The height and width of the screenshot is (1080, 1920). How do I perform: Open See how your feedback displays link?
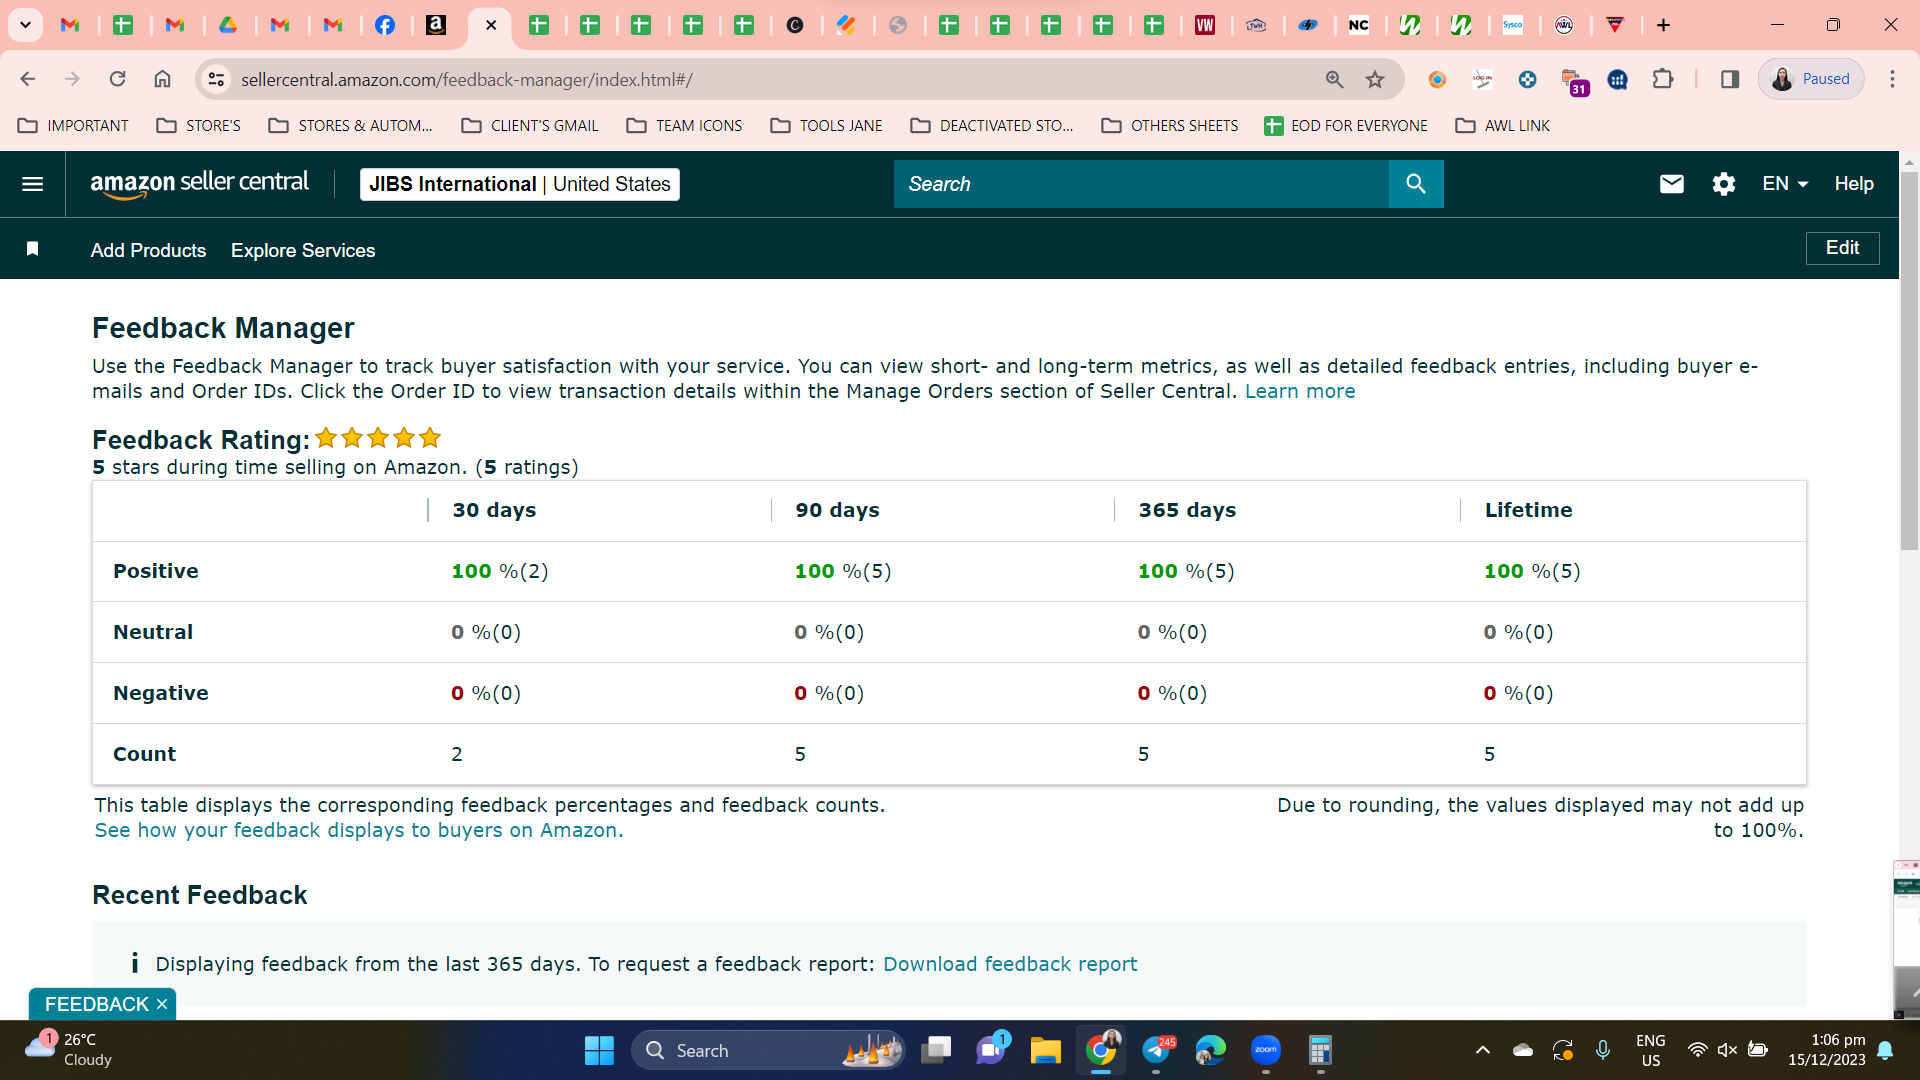358,830
